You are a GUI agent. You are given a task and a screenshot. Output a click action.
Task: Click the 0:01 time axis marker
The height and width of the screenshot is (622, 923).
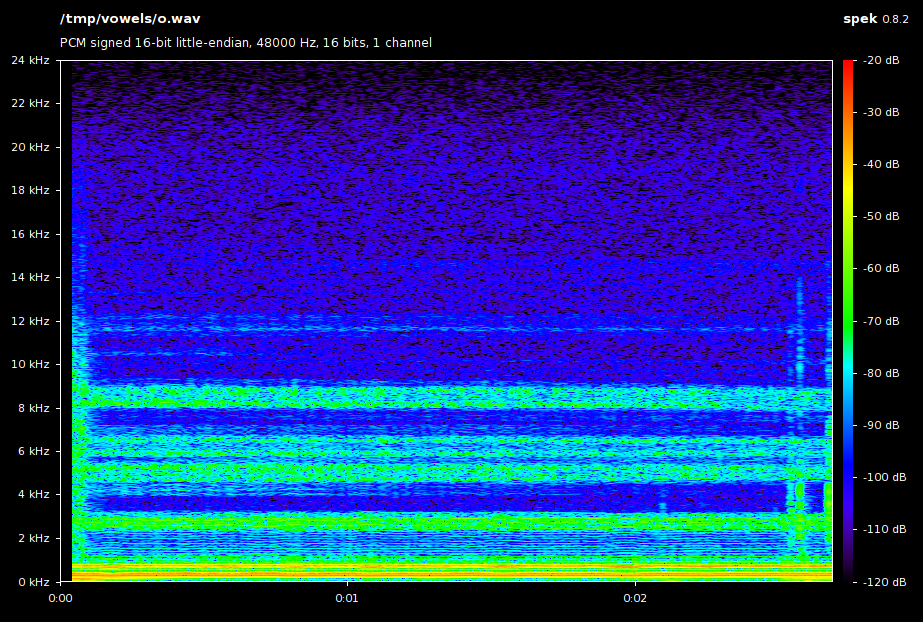tap(347, 599)
